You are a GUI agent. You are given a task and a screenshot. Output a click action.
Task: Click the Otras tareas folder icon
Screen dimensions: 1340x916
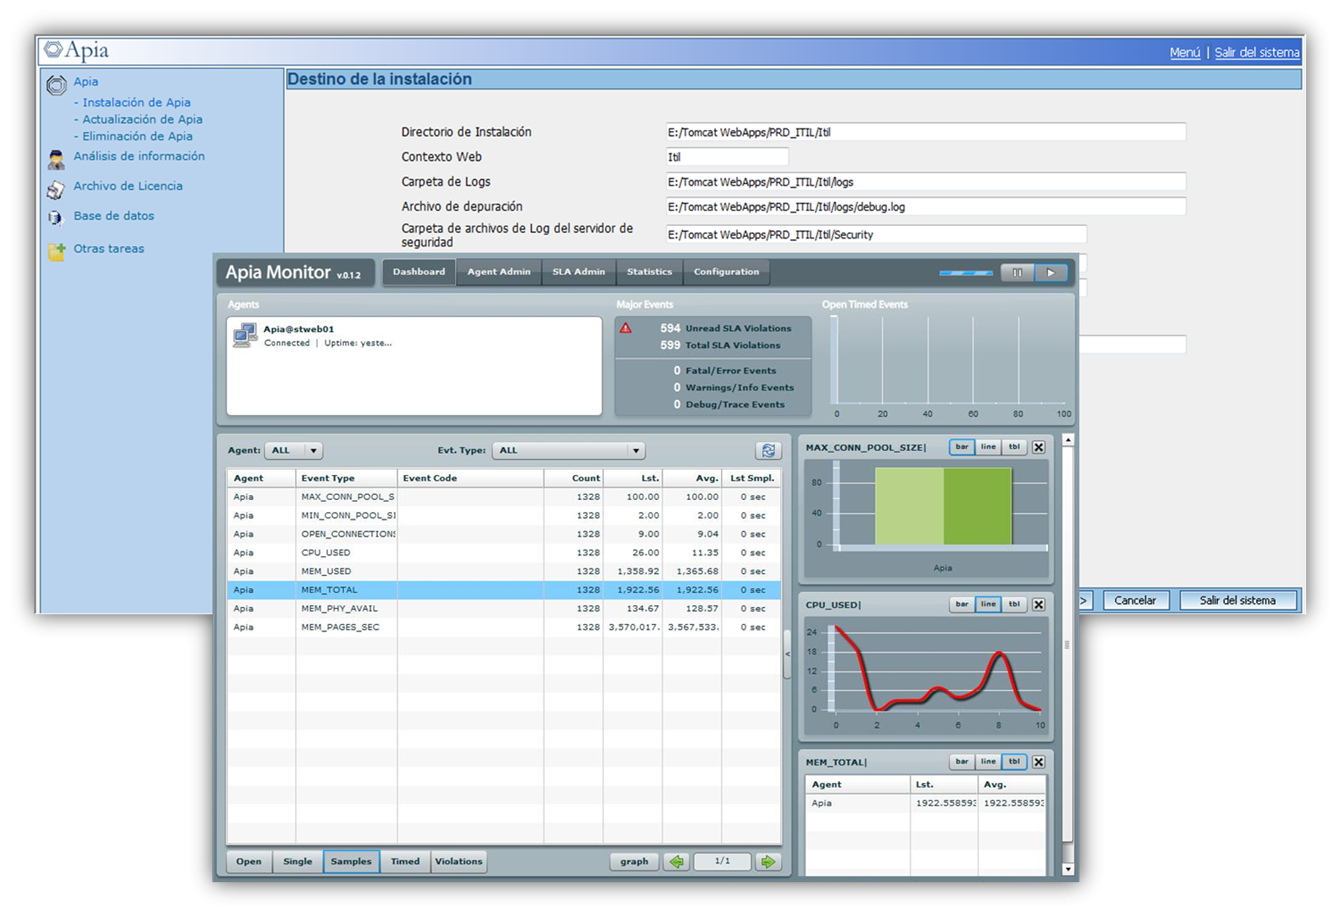(56, 250)
